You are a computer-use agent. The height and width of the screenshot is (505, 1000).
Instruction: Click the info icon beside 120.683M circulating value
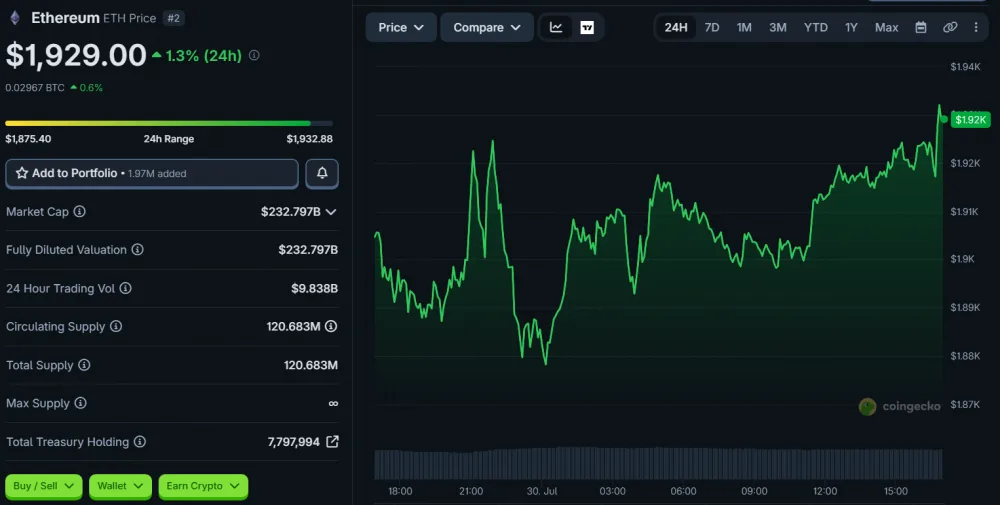point(331,326)
